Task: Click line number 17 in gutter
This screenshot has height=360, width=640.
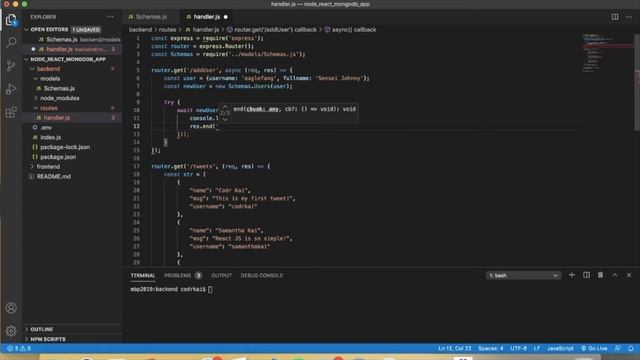Action: (137, 167)
